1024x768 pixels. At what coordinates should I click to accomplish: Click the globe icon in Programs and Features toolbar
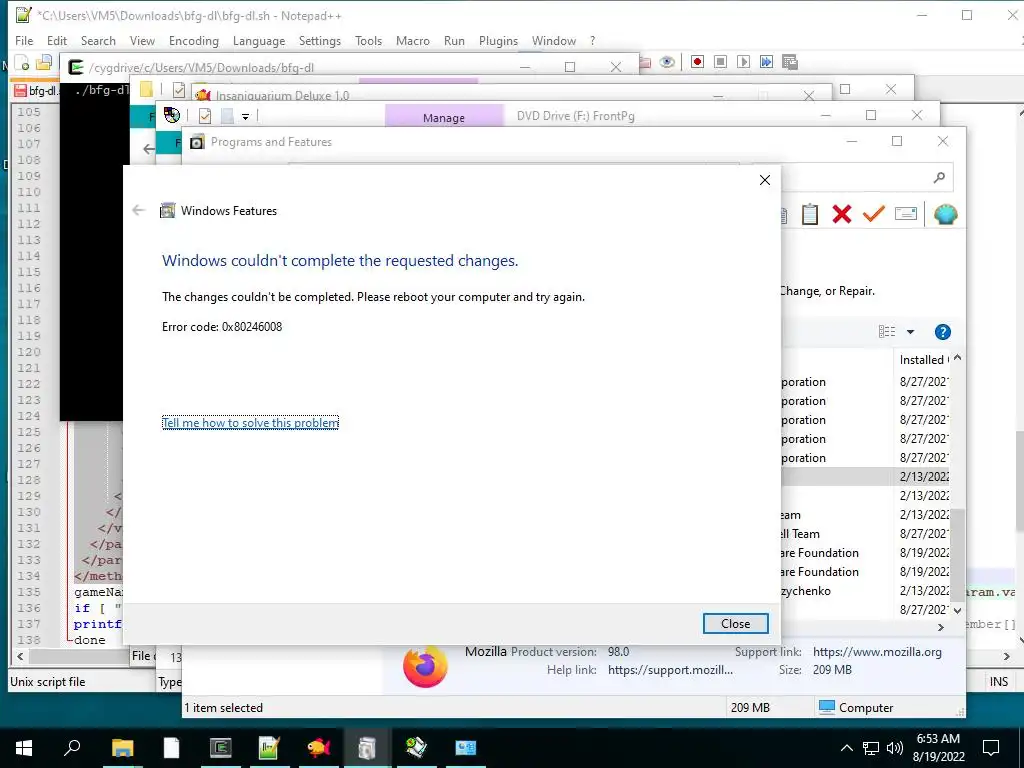click(945, 214)
